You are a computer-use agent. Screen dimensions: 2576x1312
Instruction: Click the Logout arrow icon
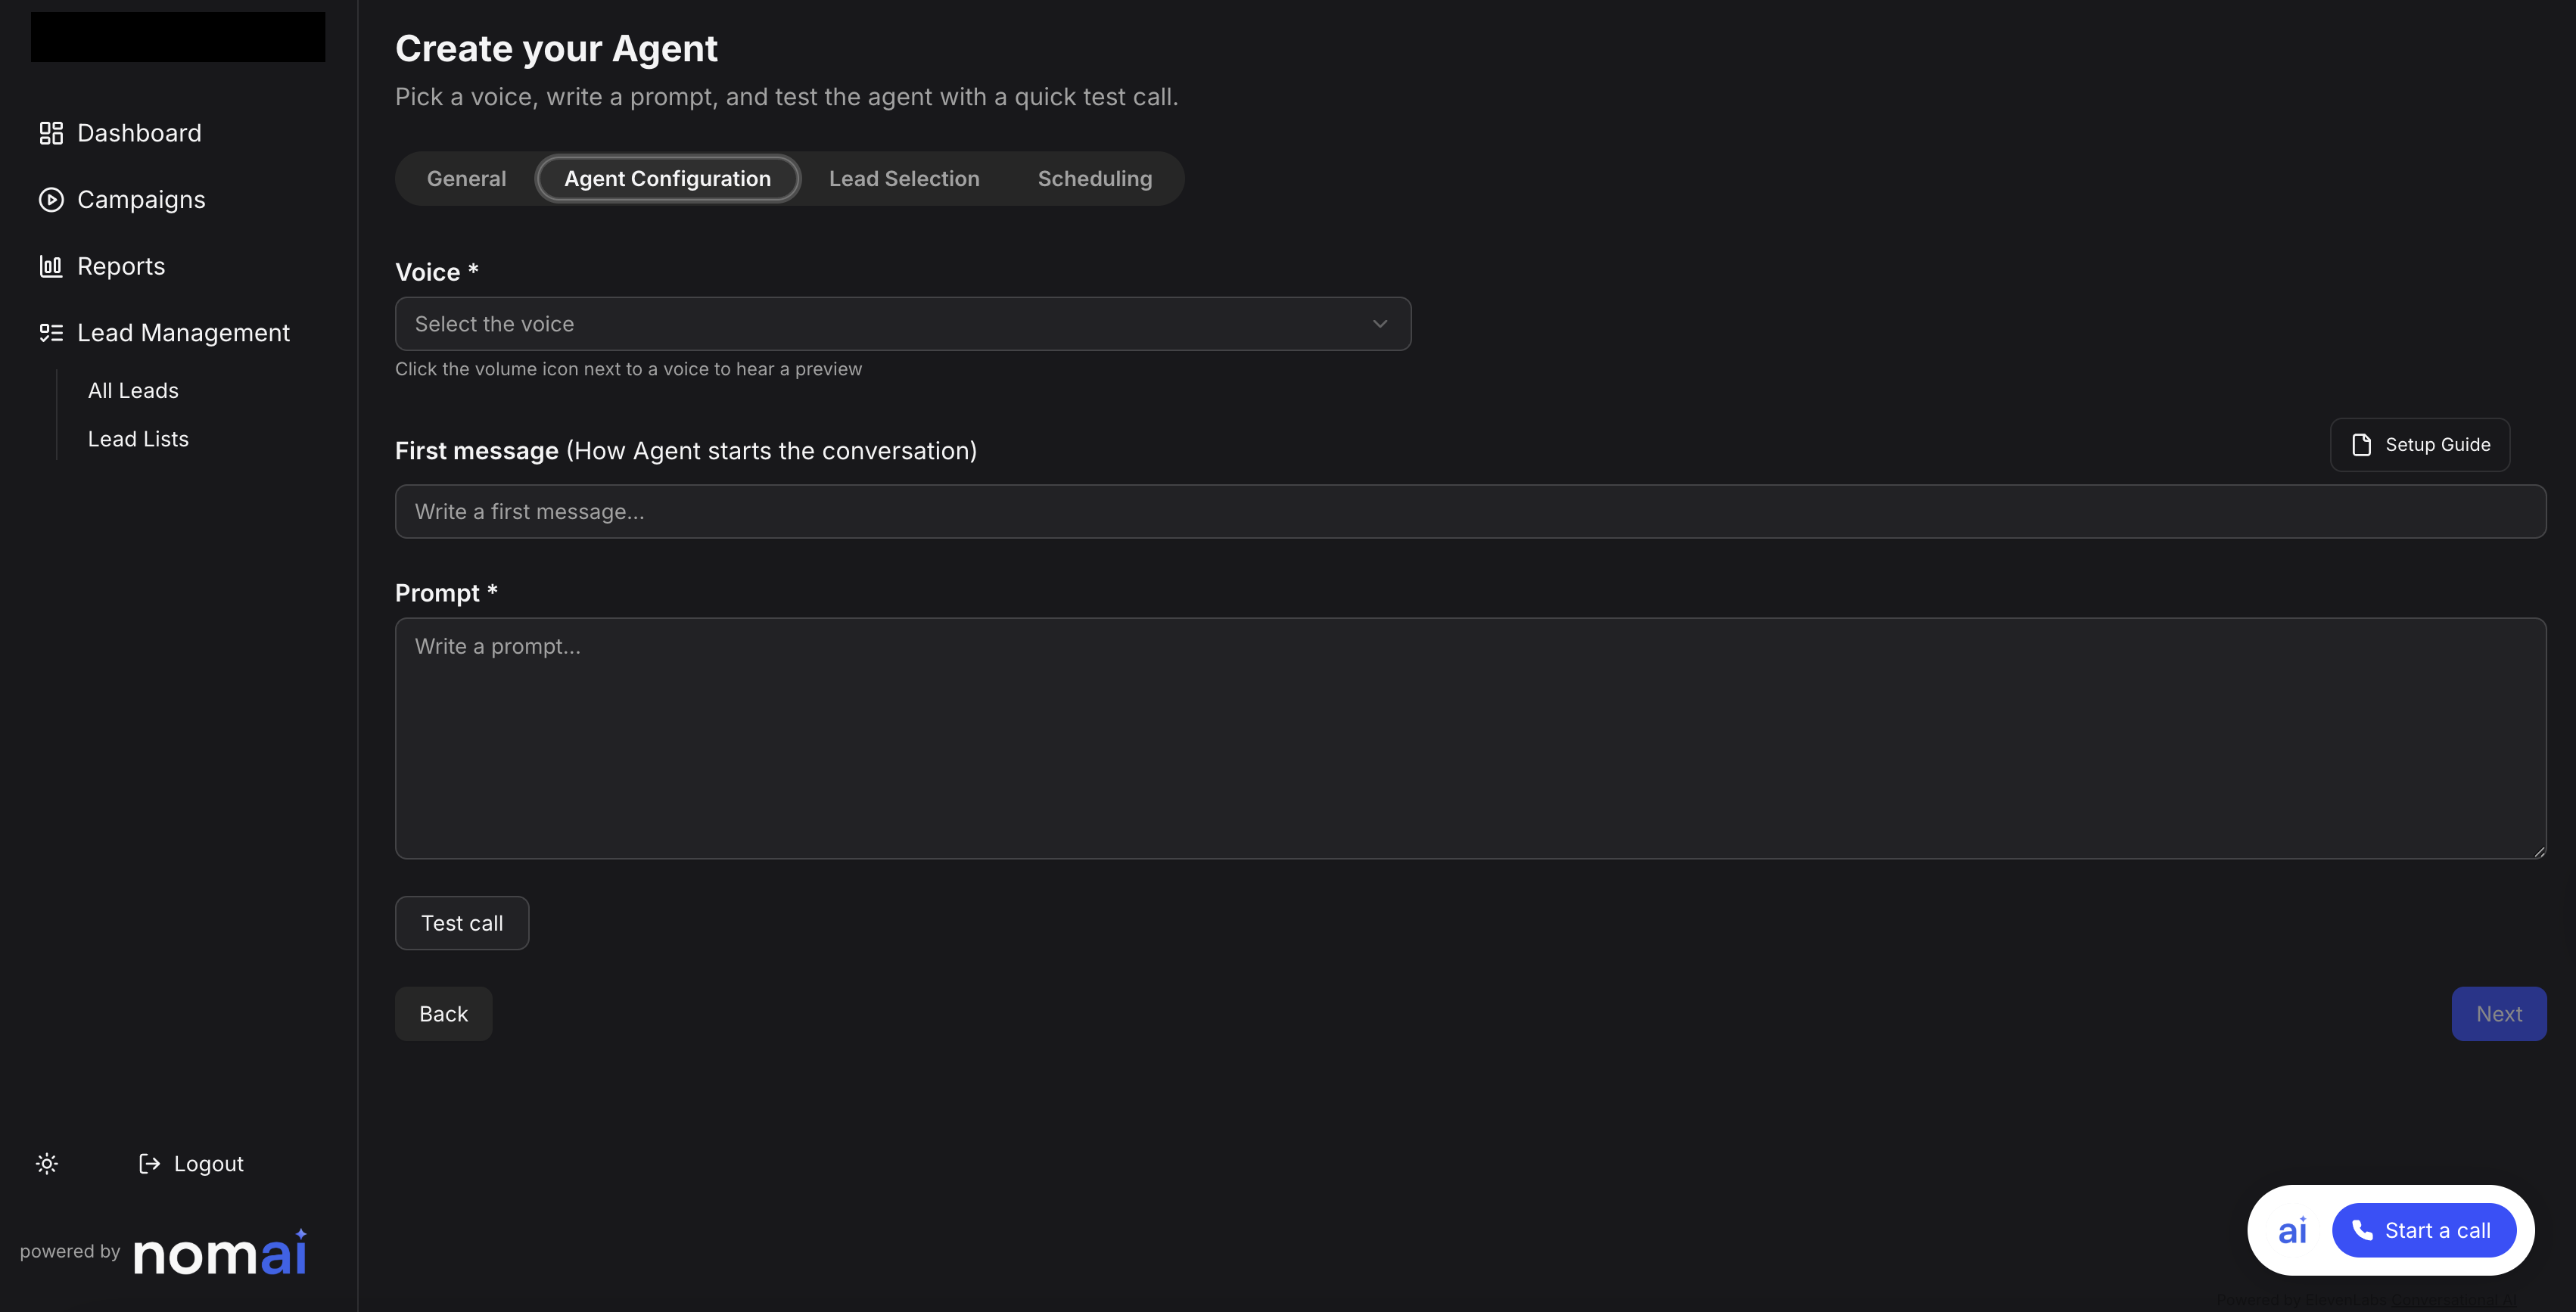click(149, 1163)
